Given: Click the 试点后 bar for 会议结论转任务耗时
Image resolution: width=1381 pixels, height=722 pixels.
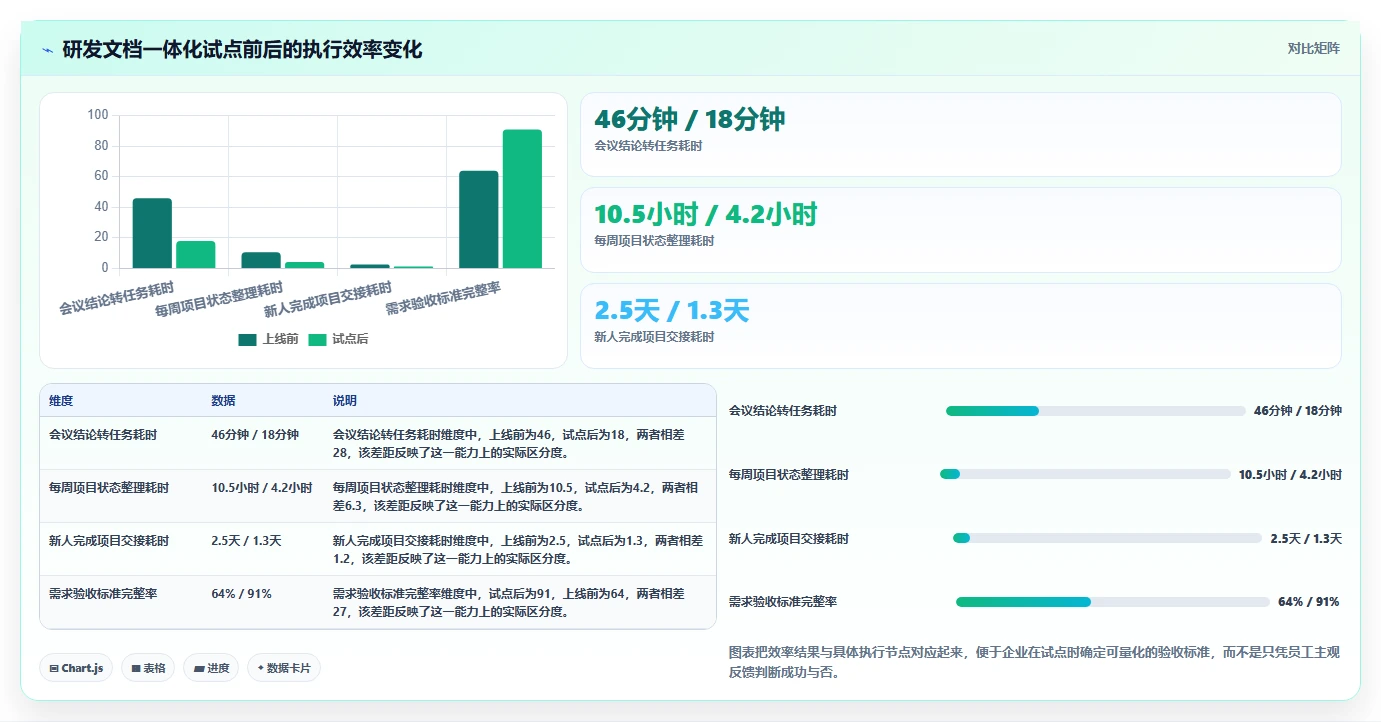Looking at the screenshot, I should click(x=196, y=254).
